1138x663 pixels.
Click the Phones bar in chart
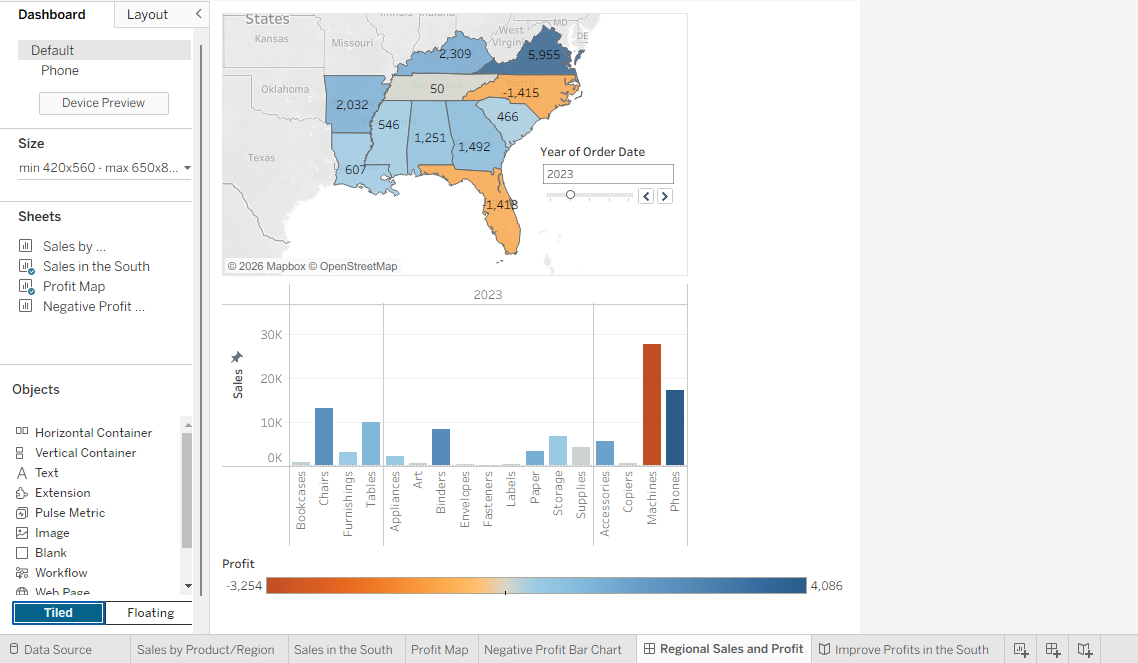(x=675, y=427)
